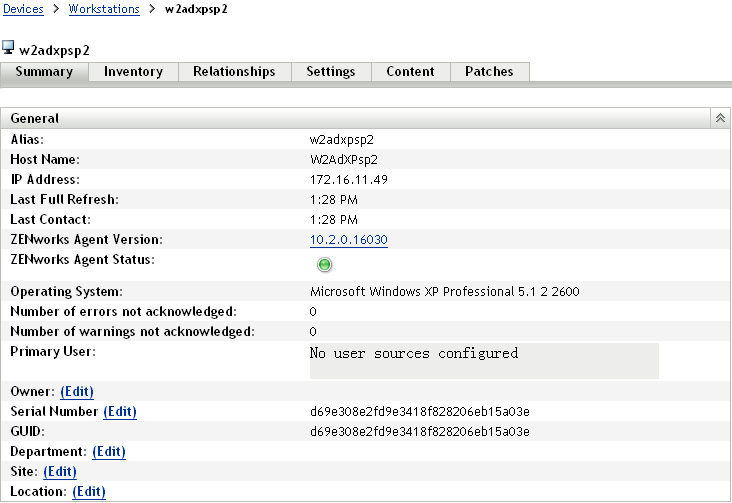Navigate to Devices breadcrumb link
This screenshot has height=503, width=732.
[23, 9]
